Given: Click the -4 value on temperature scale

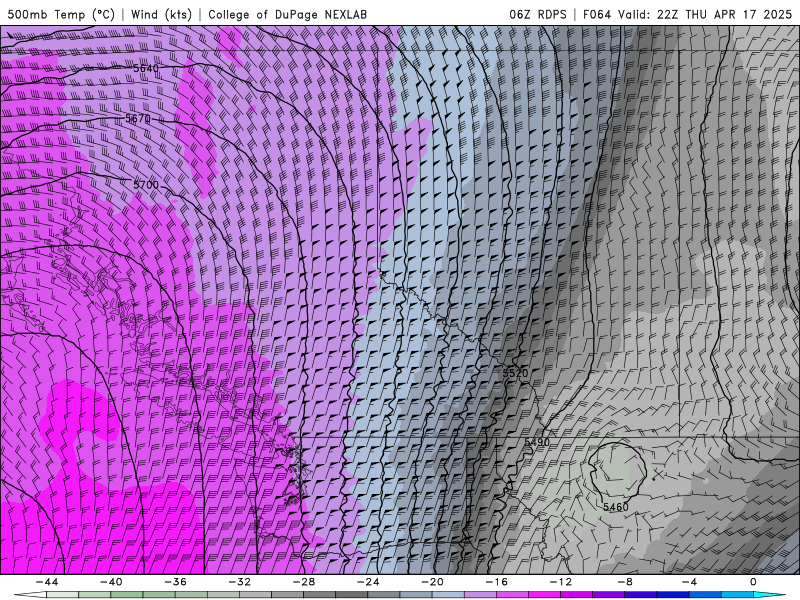Looking at the screenshot, I should [x=689, y=582].
